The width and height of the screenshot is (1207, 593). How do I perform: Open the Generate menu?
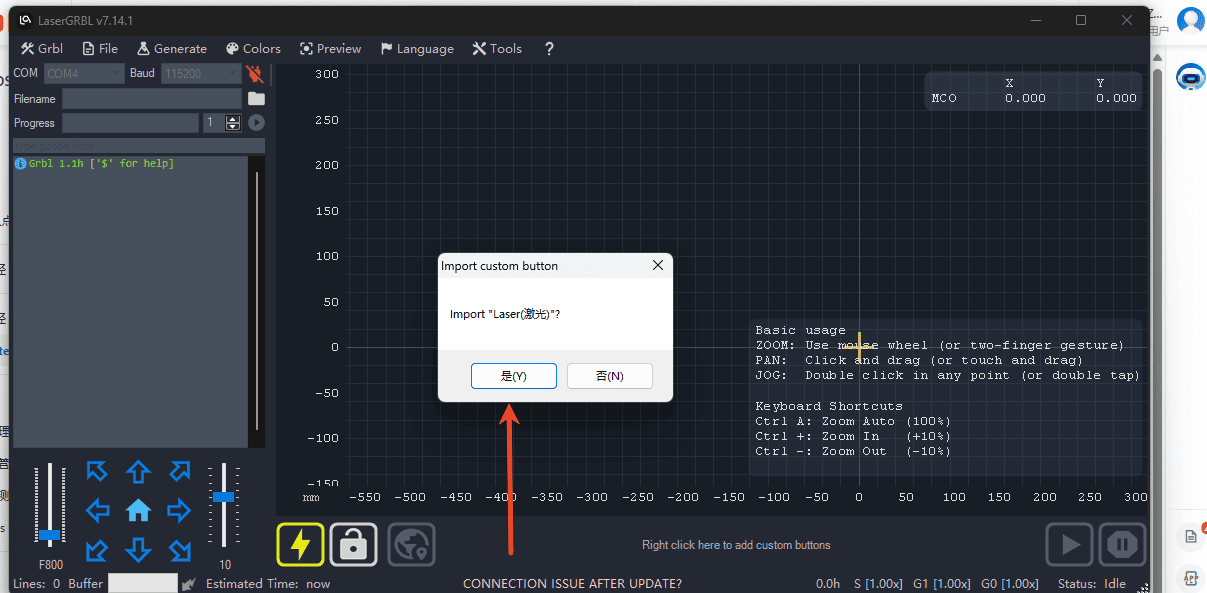pos(172,48)
